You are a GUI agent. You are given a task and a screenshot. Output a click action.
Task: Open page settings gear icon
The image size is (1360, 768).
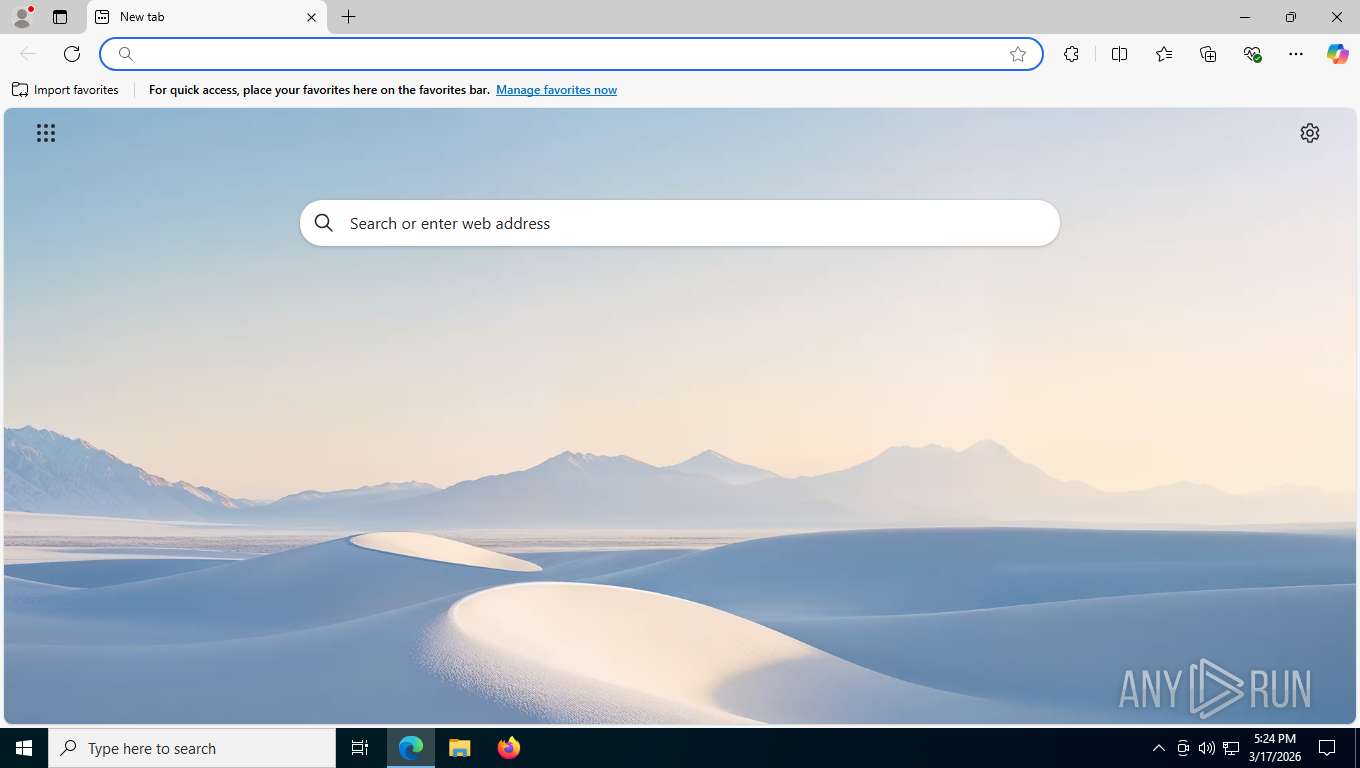click(1310, 133)
